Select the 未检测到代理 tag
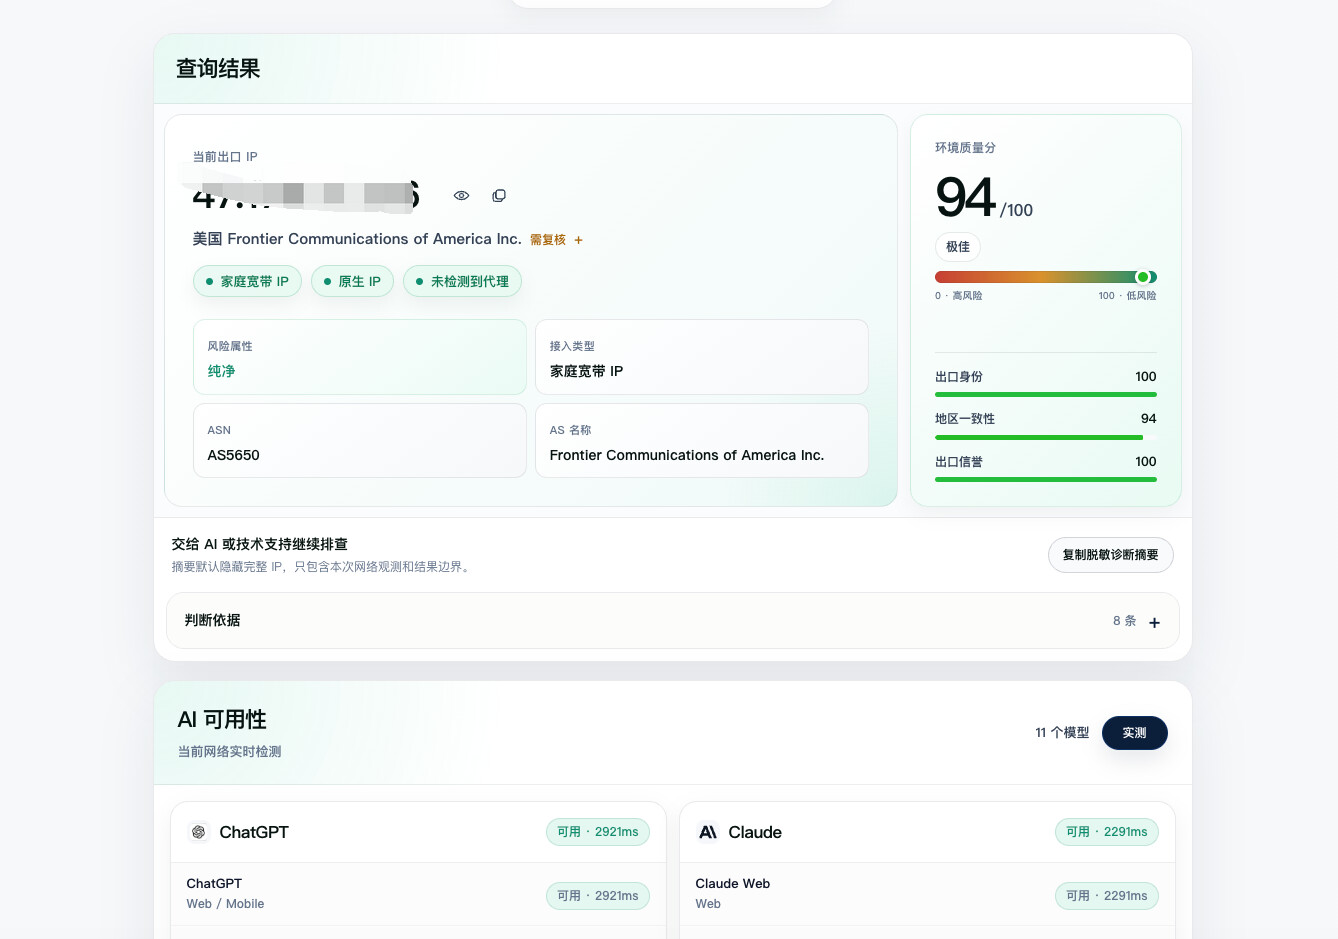The height and width of the screenshot is (939, 1338). point(462,282)
